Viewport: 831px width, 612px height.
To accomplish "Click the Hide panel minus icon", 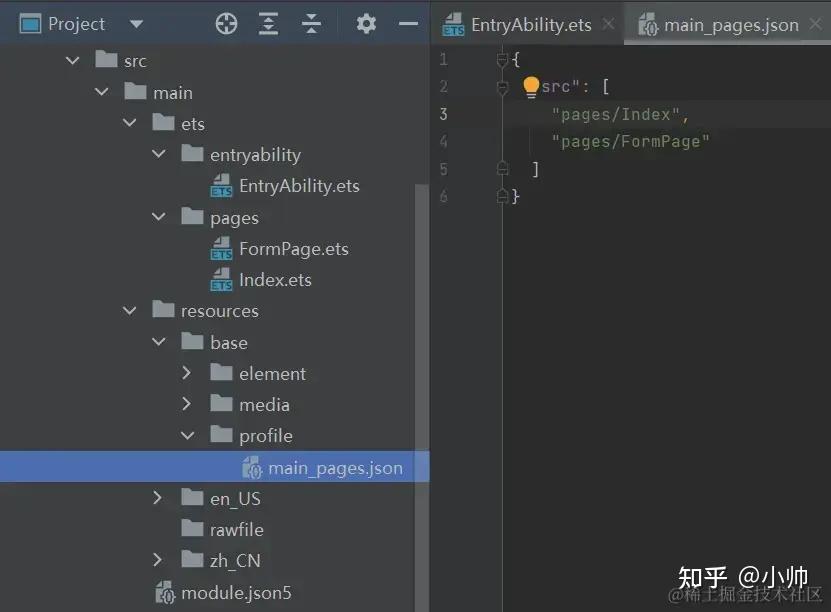I will 406,23.
